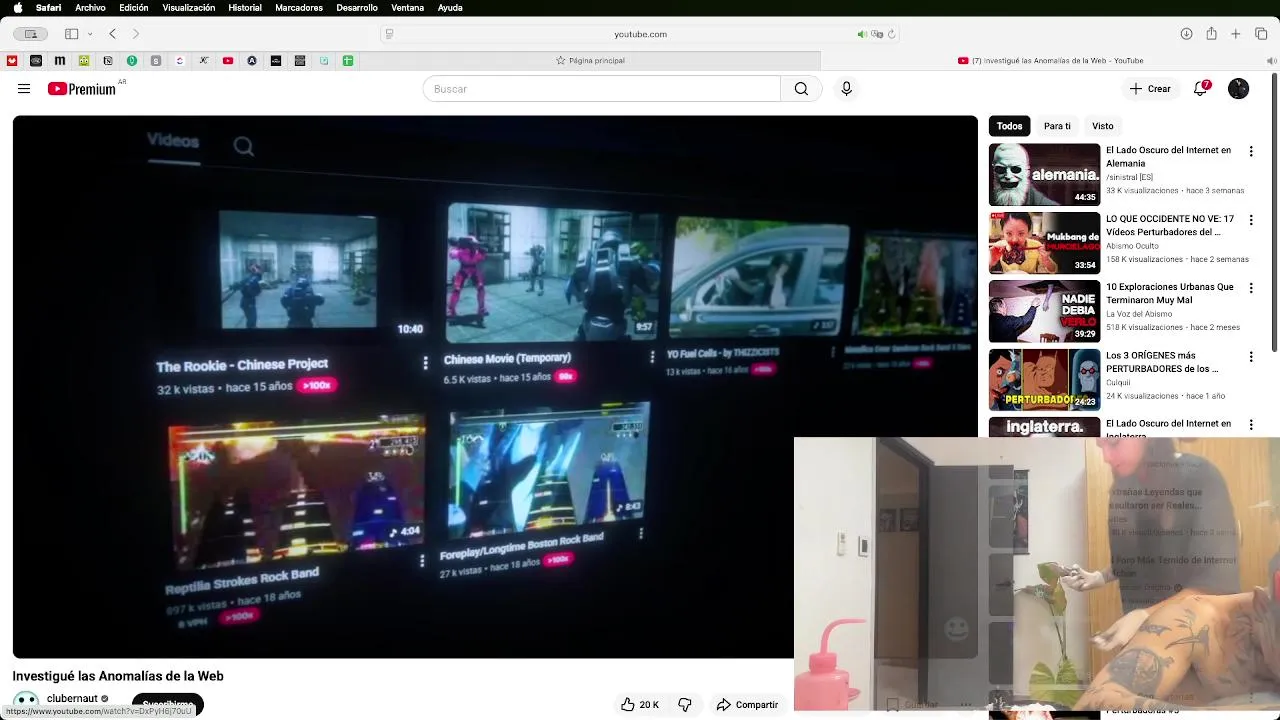This screenshot has width=1280, height=720.
Task: Open 'LO QUE OCCIDENTE NO VE' video title
Action: [1170, 225]
